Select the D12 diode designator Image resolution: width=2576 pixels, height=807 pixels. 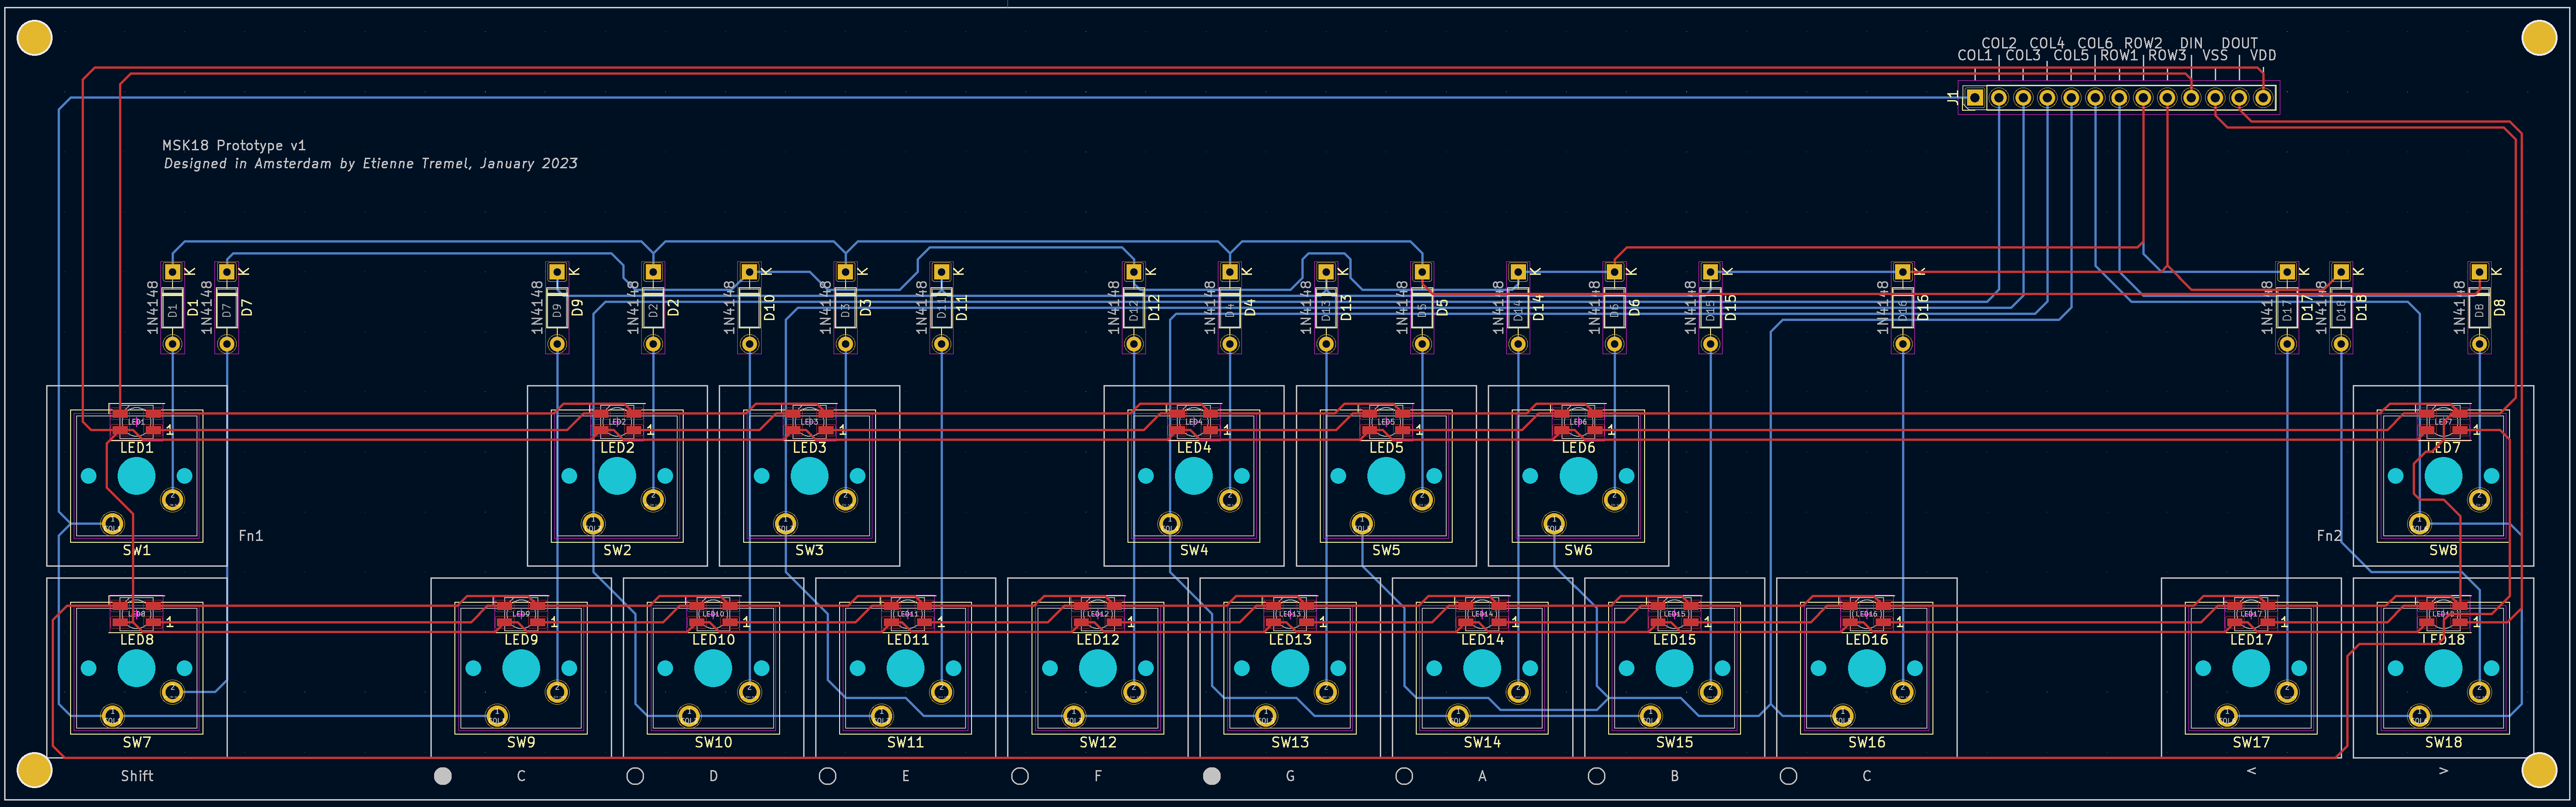(x=1154, y=307)
